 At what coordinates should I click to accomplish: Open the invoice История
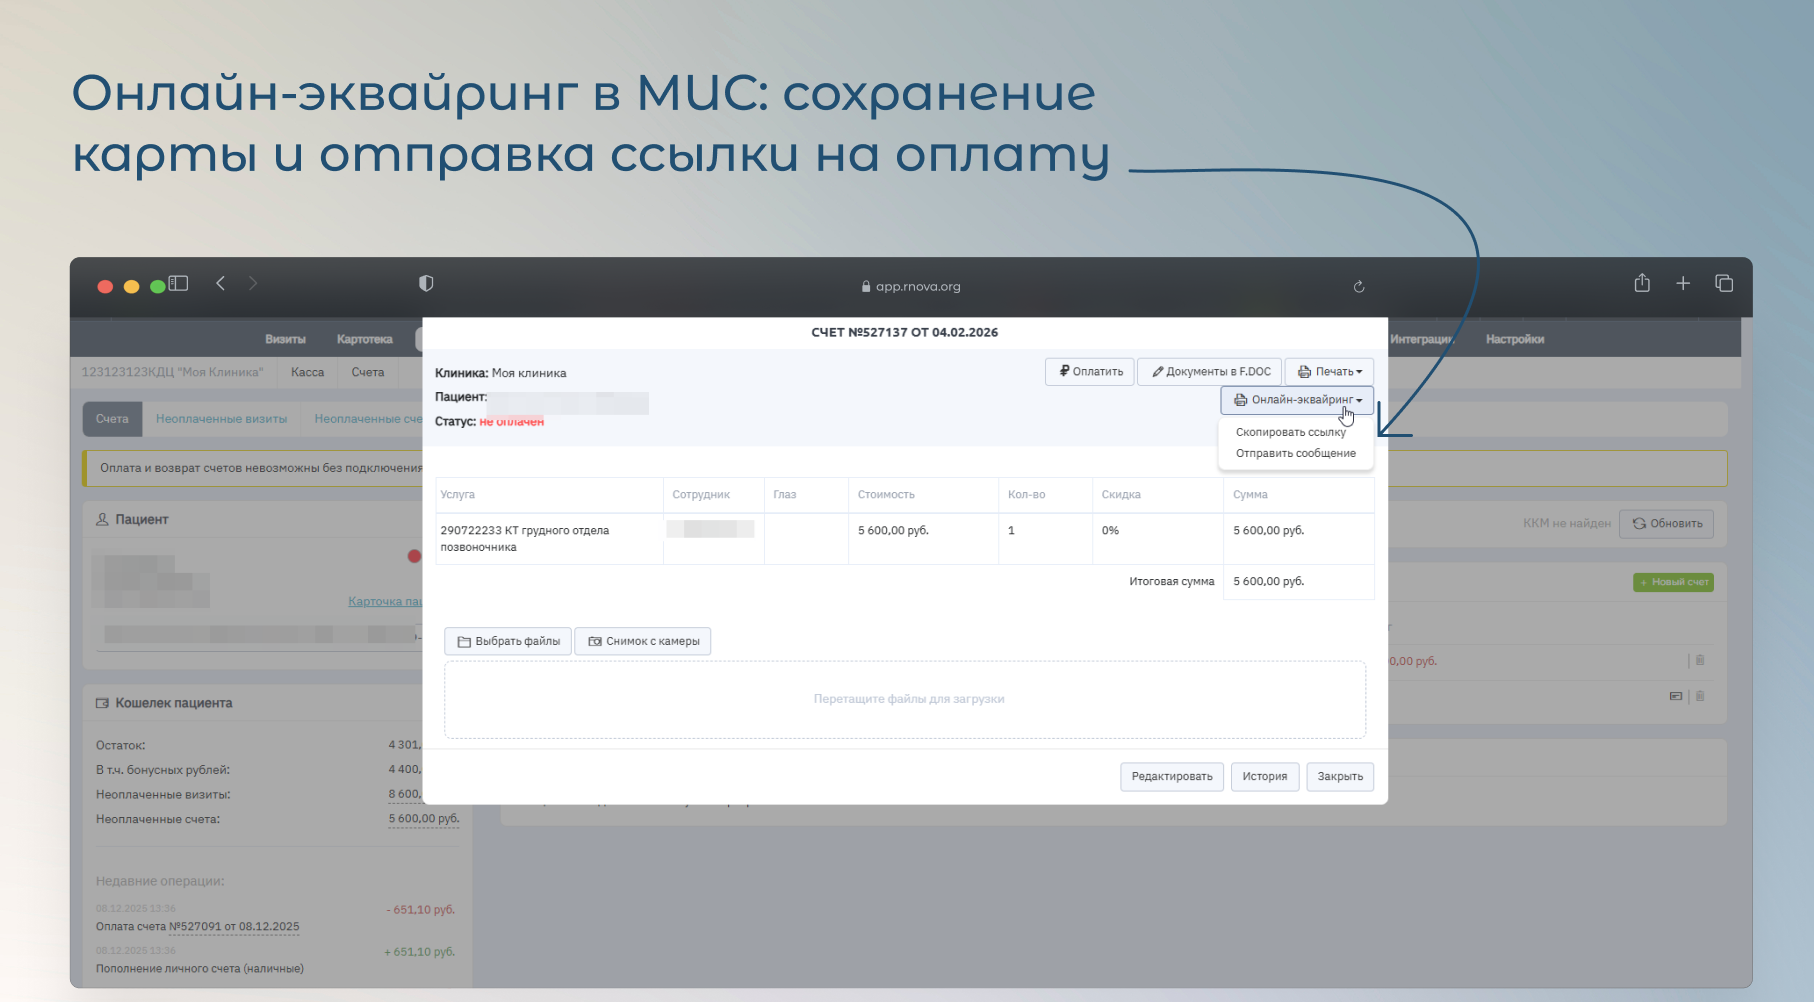[x=1264, y=777]
